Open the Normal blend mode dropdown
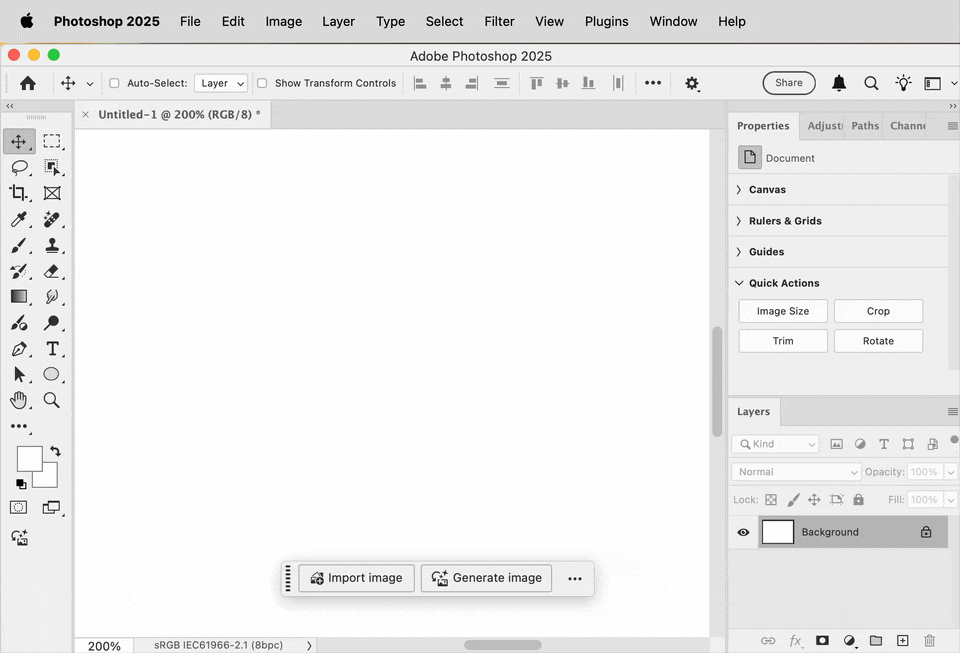960x653 pixels. point(796,472)
